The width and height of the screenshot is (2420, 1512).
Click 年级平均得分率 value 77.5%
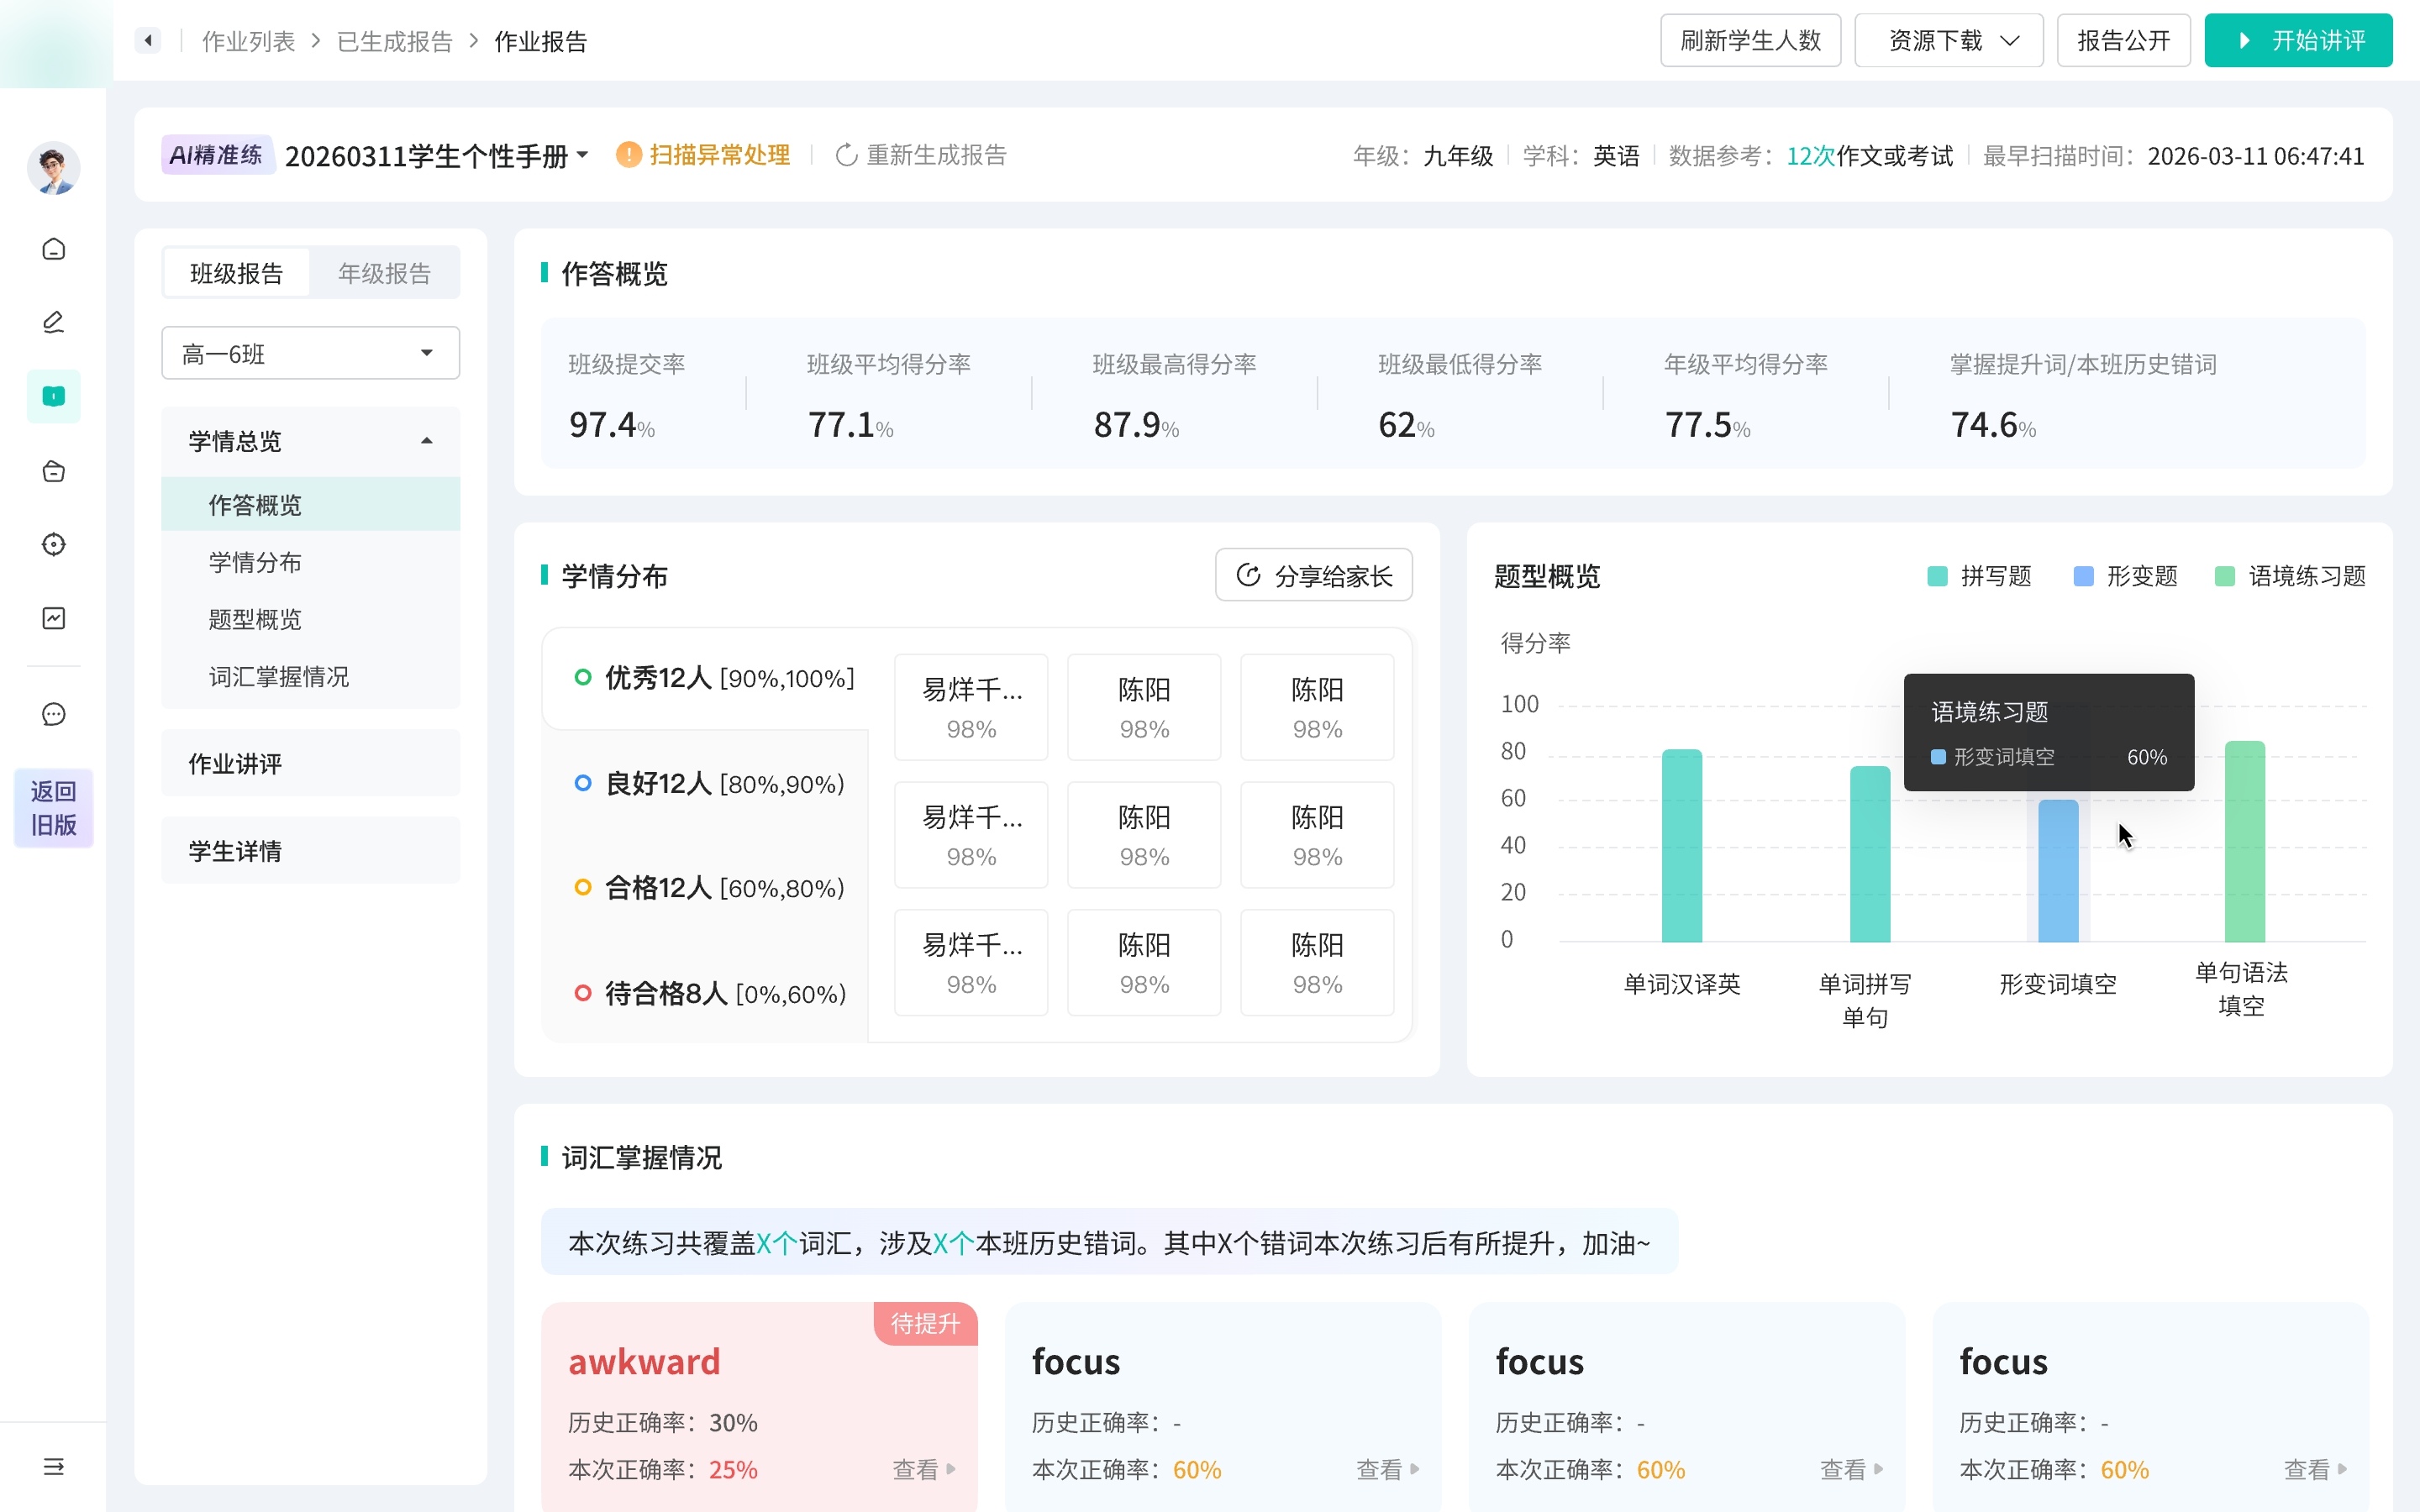pos(1708,425)
